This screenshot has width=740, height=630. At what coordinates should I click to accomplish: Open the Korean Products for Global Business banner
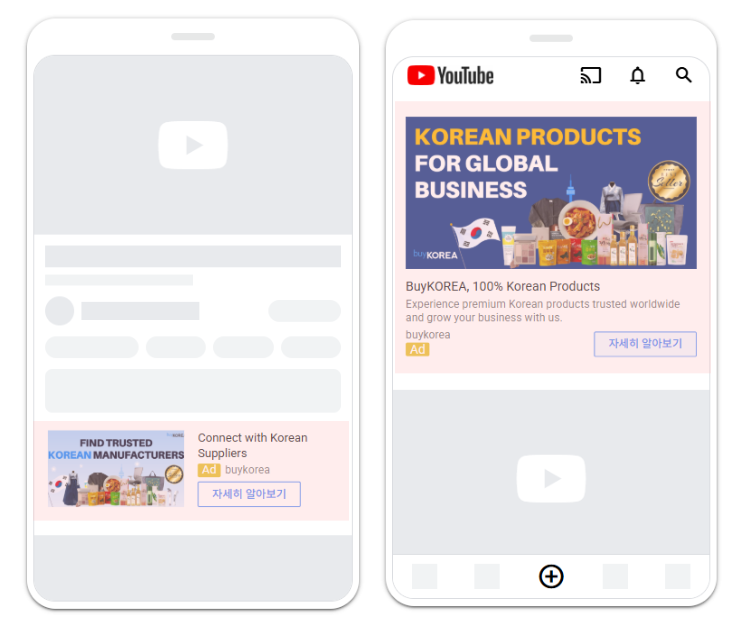(x=551, y=193)
